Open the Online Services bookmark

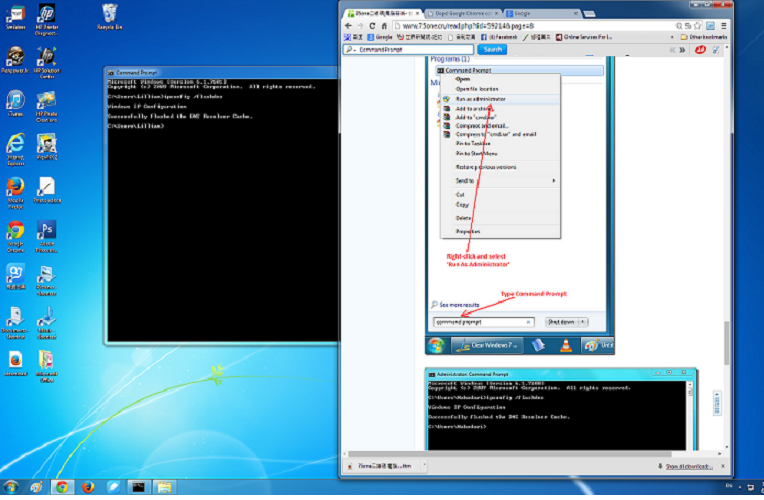click(x=584, y=37)
